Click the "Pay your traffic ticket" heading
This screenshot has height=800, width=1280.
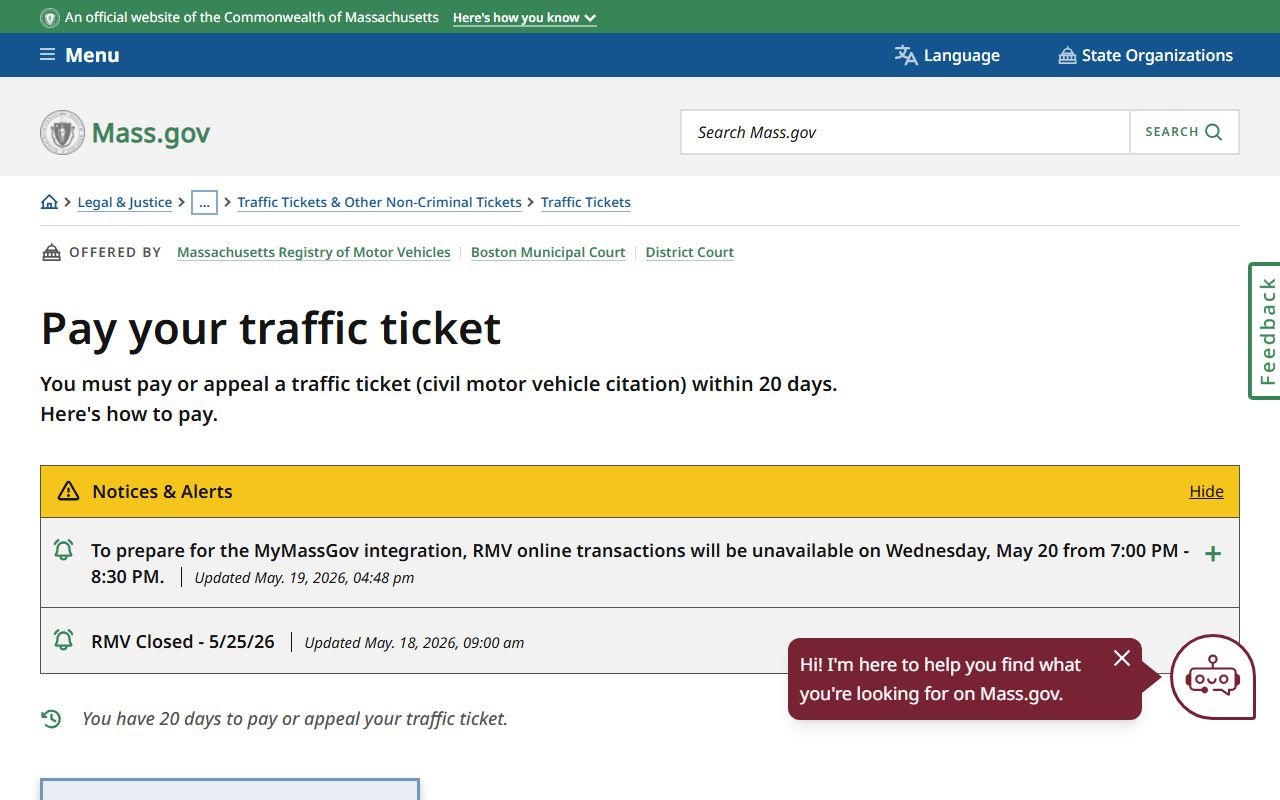[270, 328]
